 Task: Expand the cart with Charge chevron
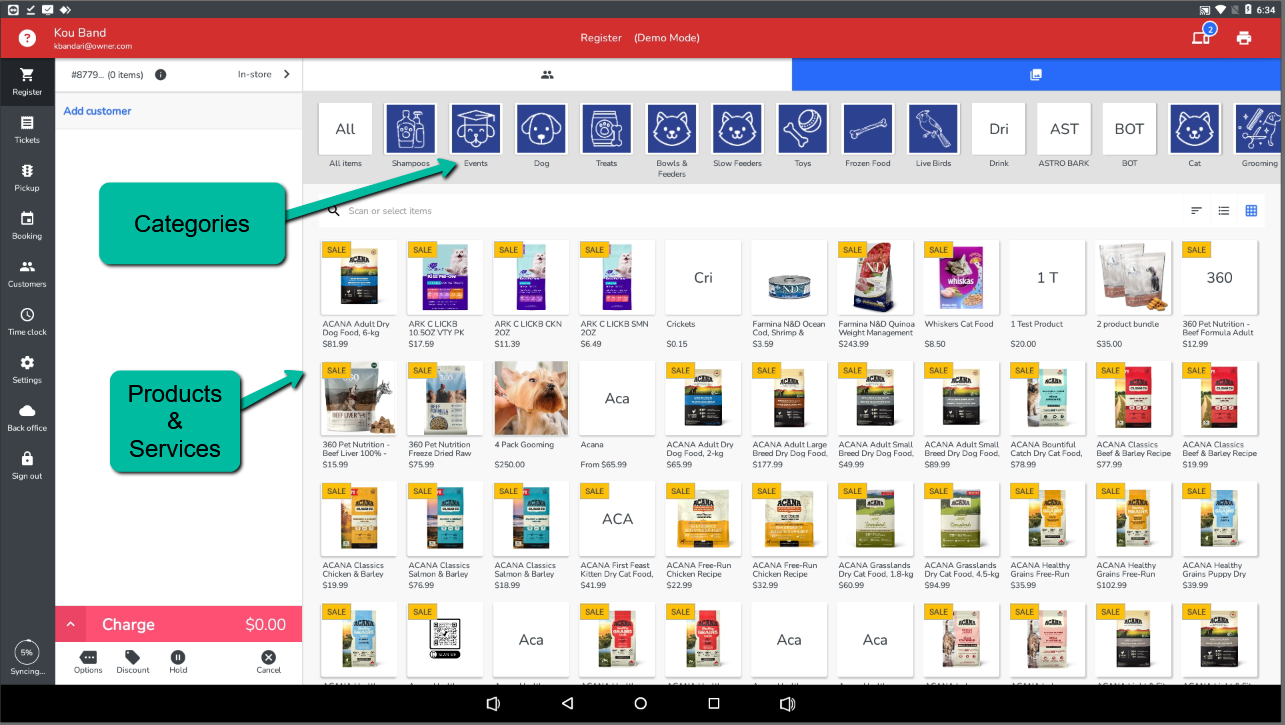70,625
